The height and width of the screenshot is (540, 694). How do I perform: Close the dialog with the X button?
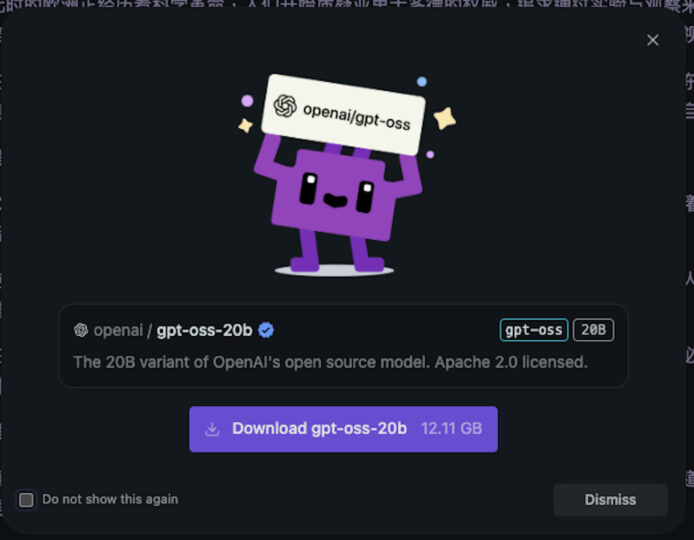click(x=653, y=40)
